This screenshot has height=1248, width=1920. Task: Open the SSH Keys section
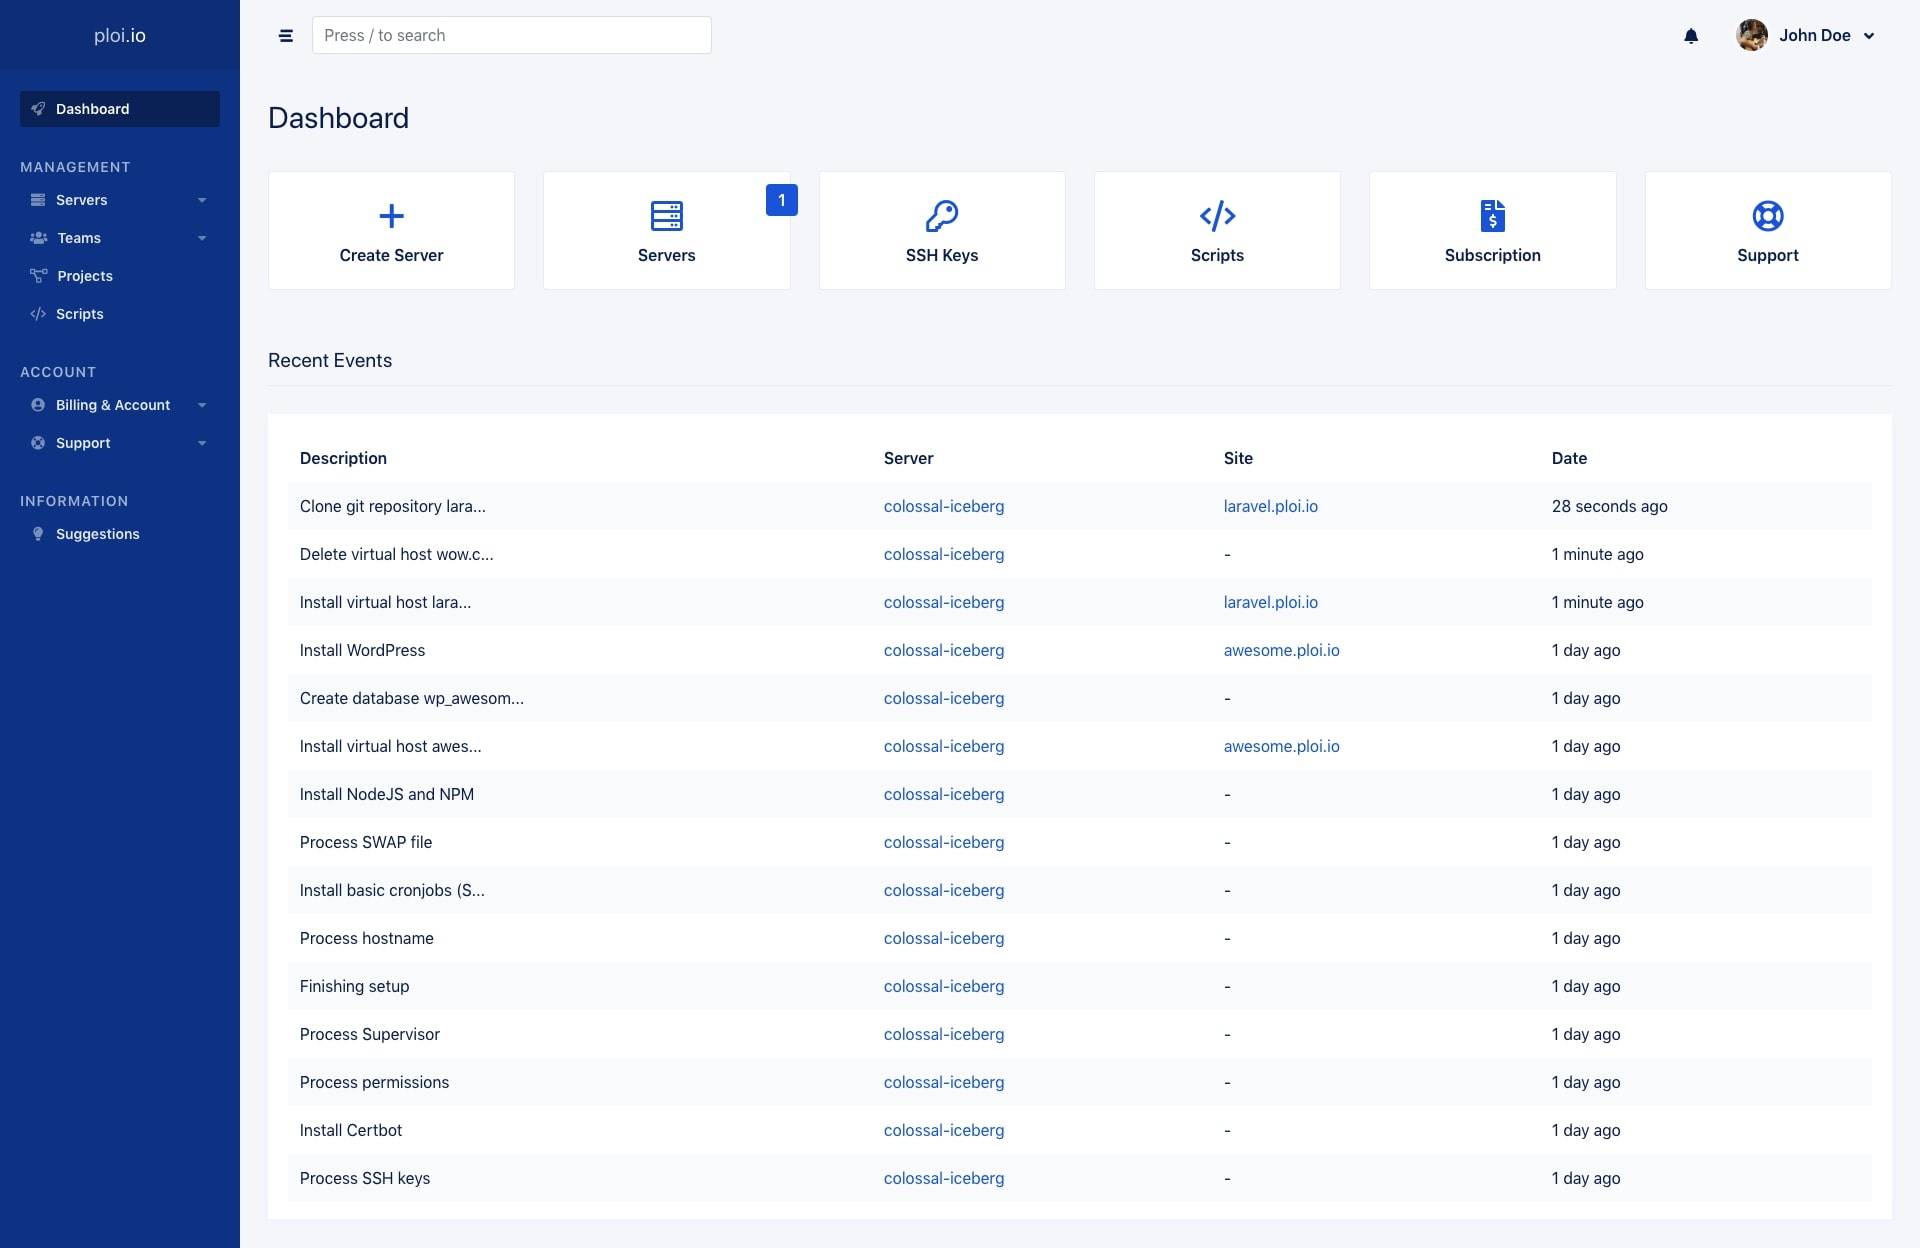coord(941,230)
